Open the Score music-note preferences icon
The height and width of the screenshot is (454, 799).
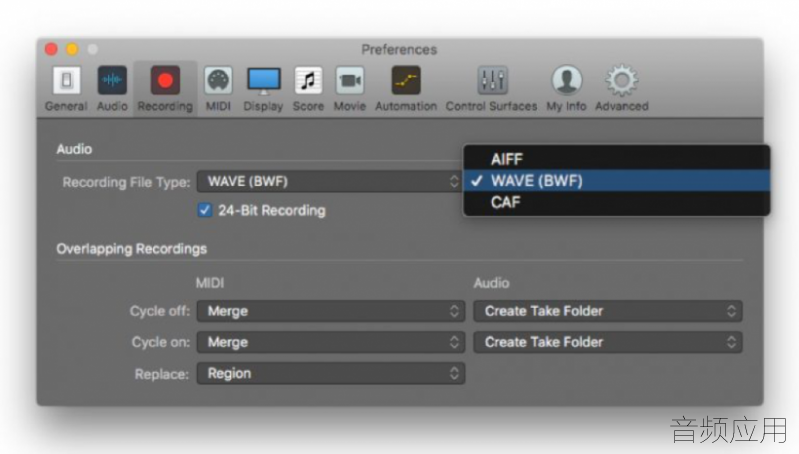pos(308,81)
